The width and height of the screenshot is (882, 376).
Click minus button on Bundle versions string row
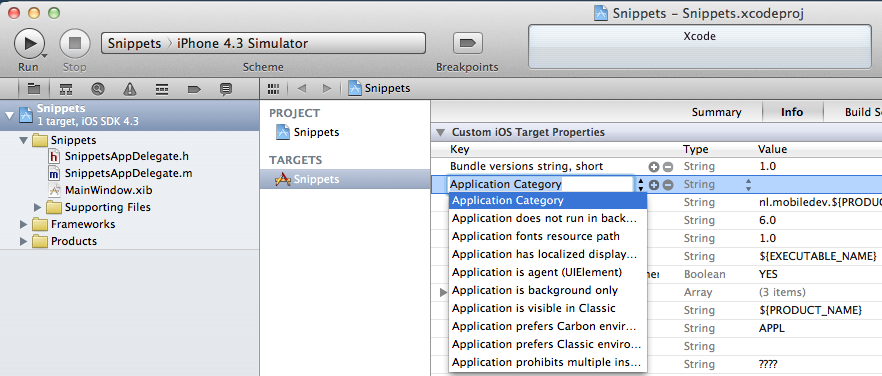tap(668, 167)
